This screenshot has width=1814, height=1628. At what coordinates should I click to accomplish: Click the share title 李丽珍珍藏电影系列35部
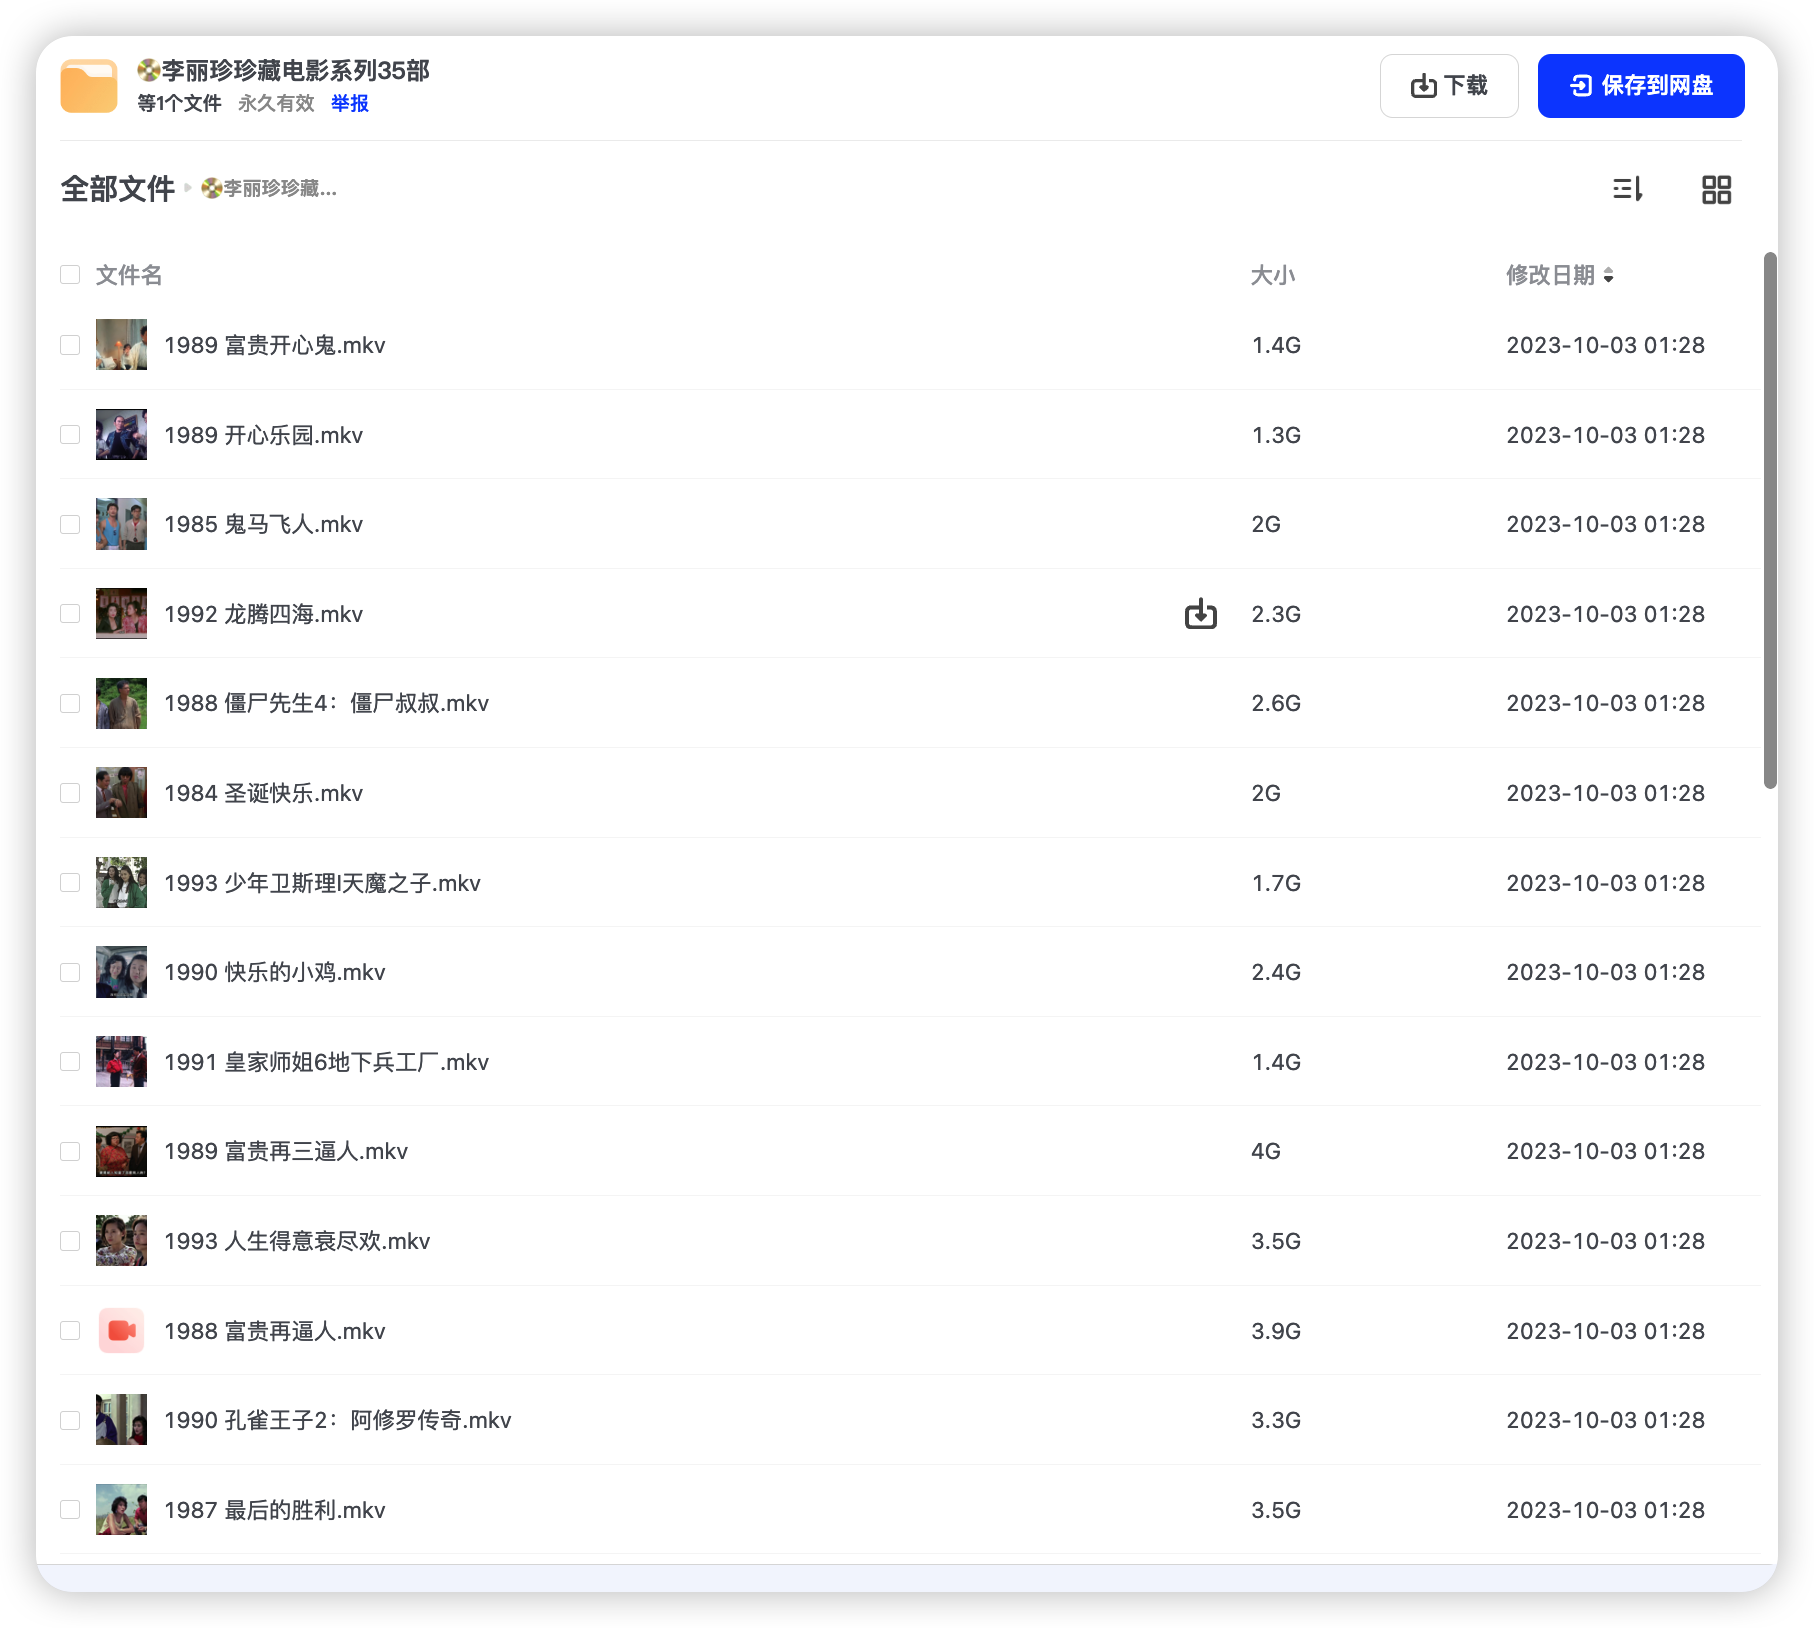coord(284,70)
